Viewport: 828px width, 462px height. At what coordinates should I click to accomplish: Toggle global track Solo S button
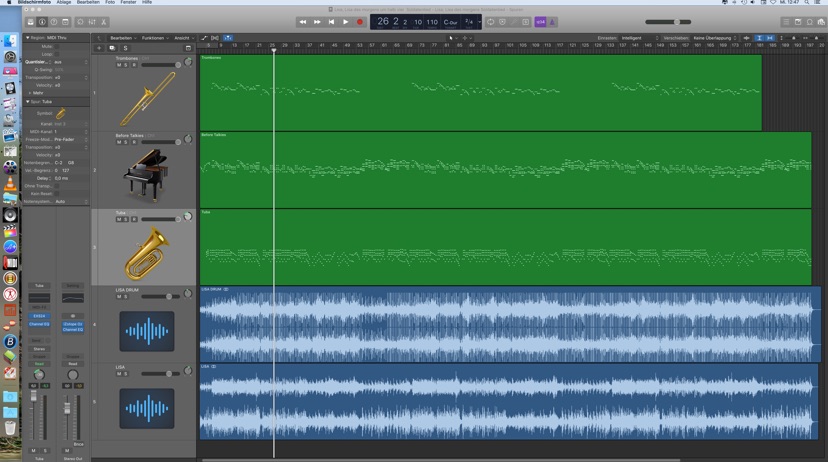click(x=125, y=48)
